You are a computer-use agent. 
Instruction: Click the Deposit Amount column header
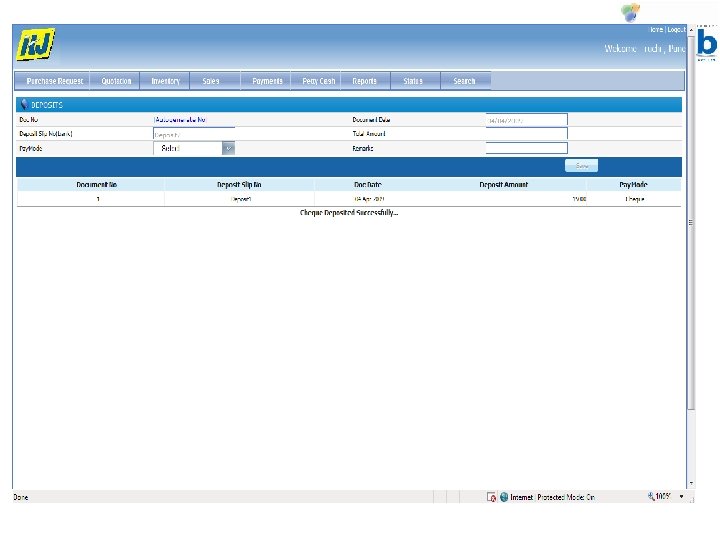coord(504,185)
